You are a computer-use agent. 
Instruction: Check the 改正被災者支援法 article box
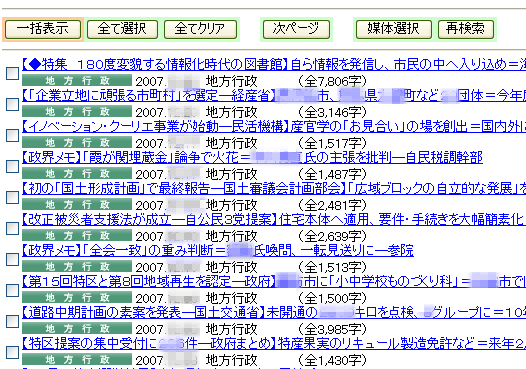[12, 228]
